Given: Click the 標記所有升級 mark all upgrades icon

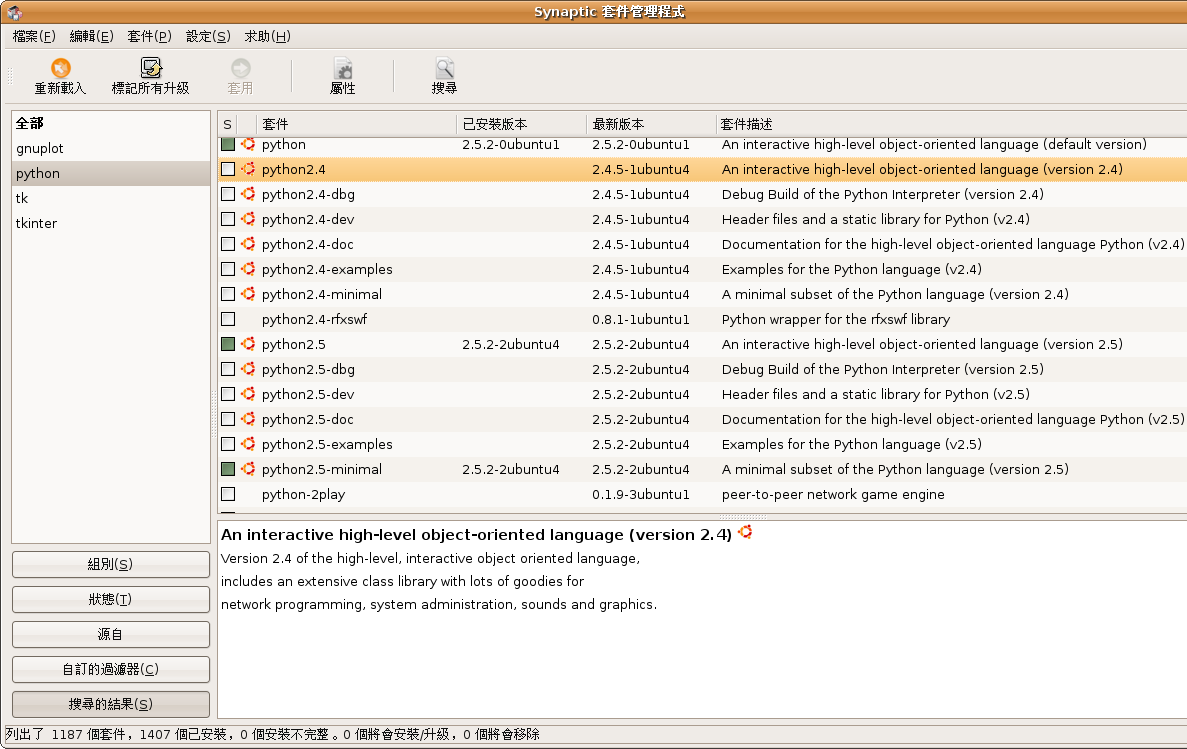Looking at the screenshot, I should click(x=151, y=68).
